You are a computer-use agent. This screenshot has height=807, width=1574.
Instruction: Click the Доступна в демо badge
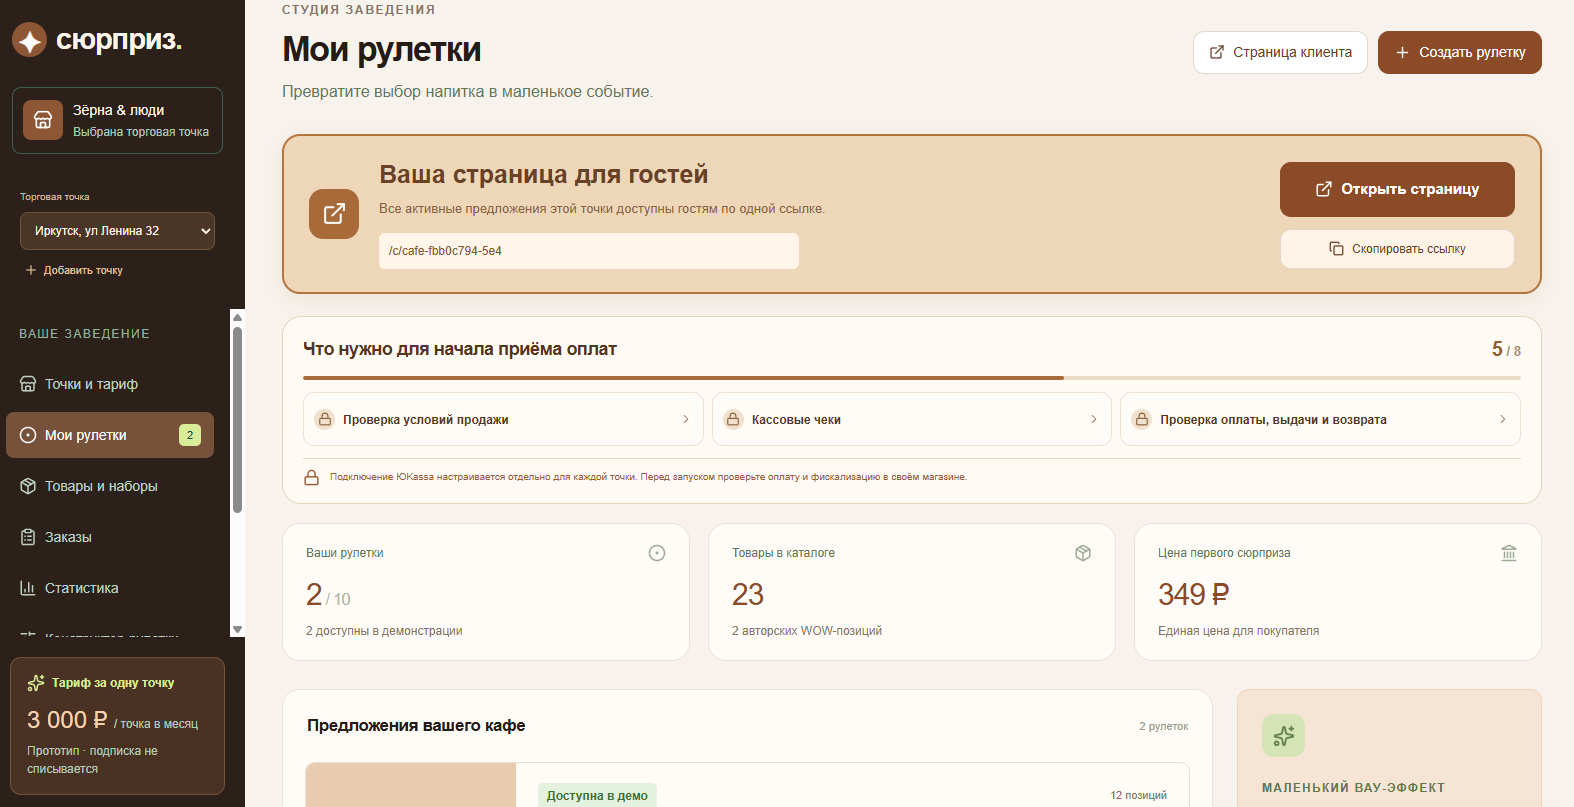click(597, 796)
